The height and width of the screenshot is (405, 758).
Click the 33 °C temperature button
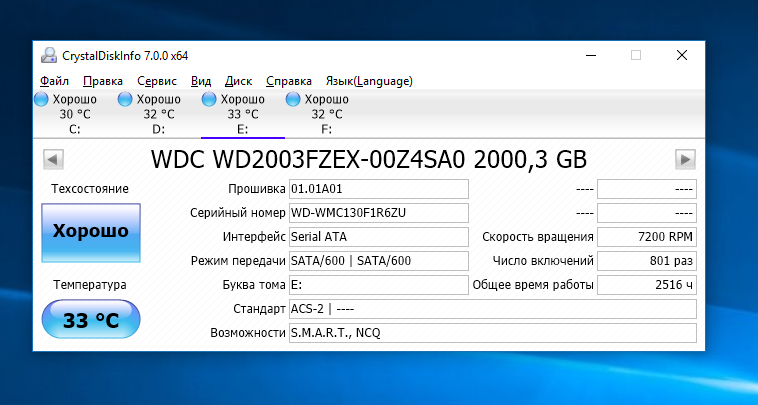point(91,319)
